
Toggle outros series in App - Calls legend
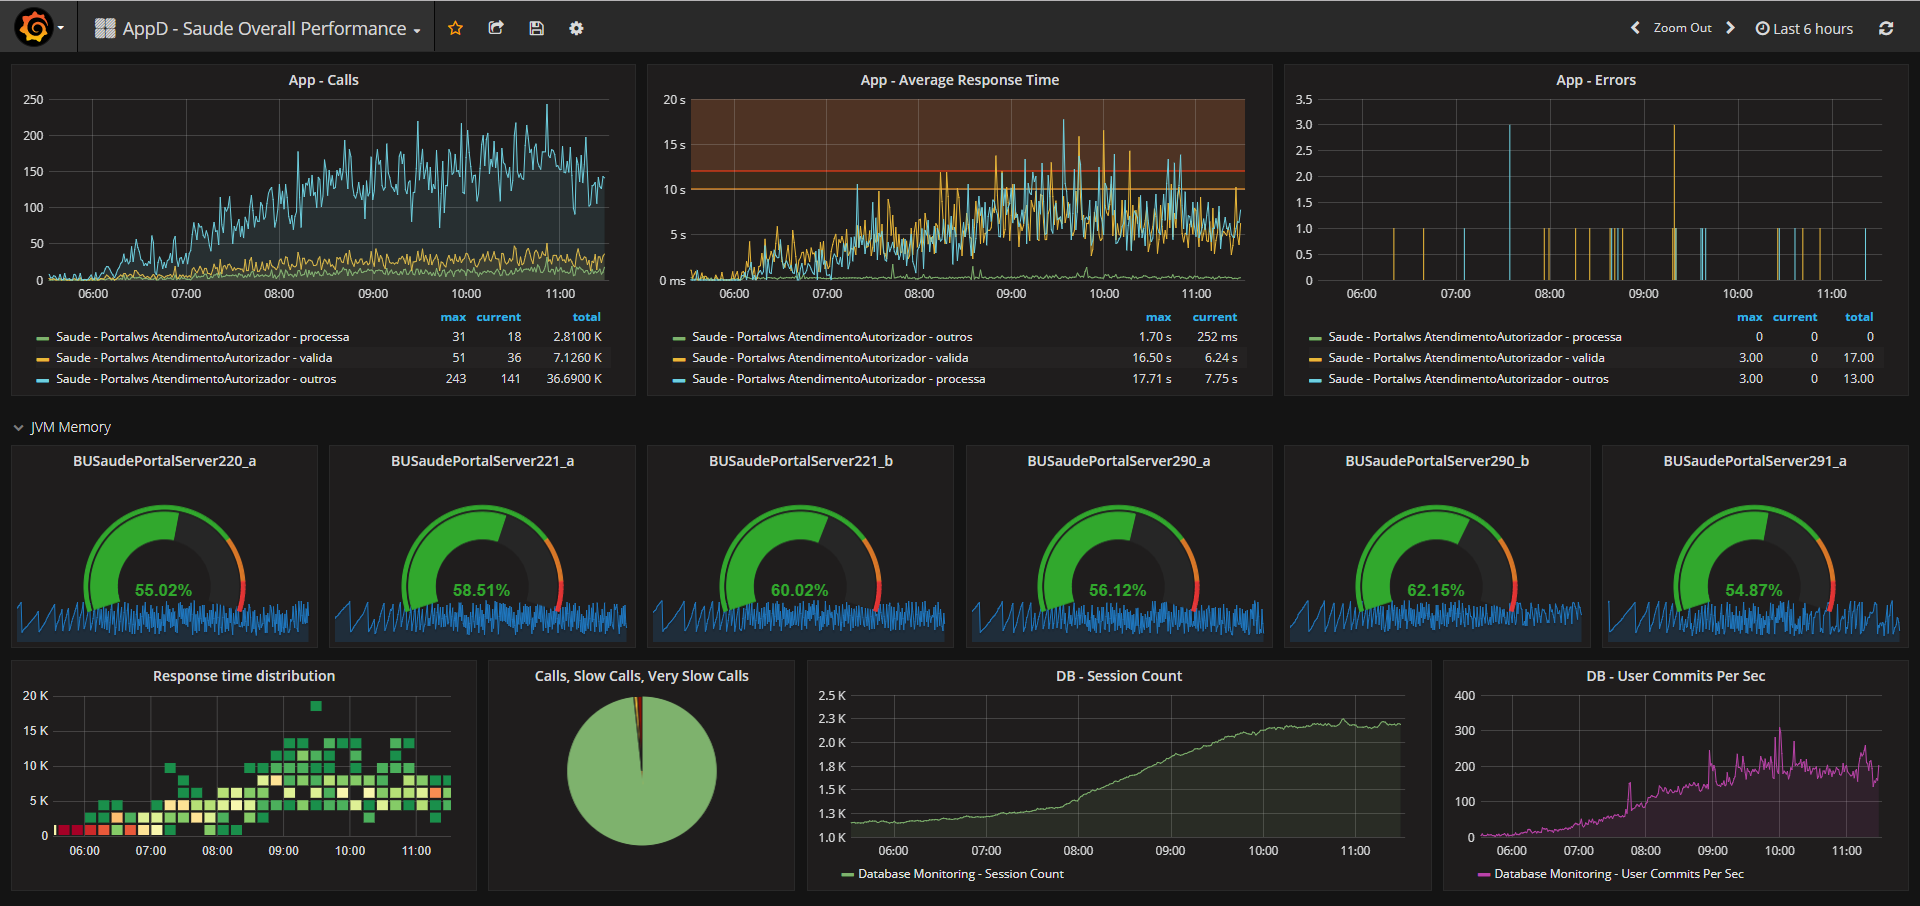(x=196, y=379)
